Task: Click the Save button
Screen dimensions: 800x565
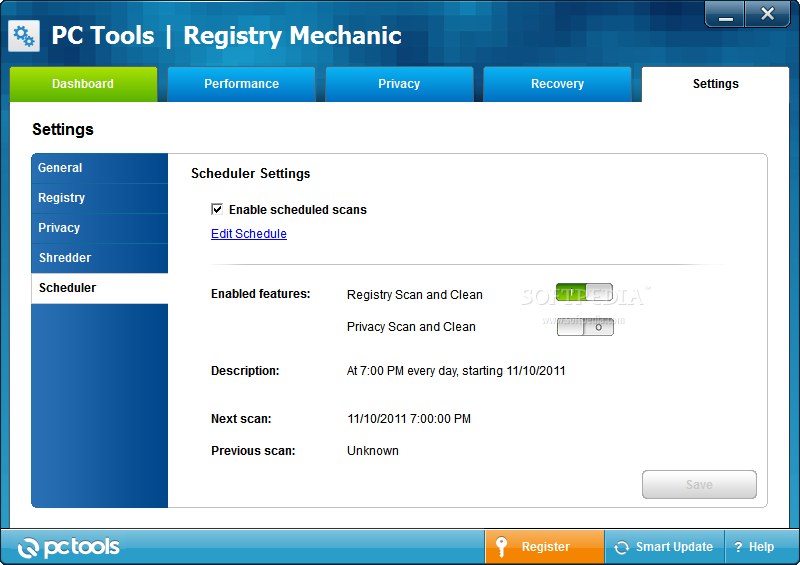Action: point(699,484)
